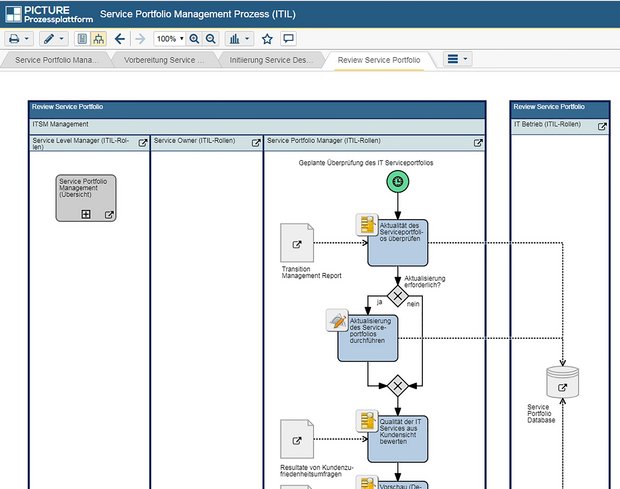Click the Aktualisierung erforderlich gateway
The image size is (620, 489).
coord(398,296)
